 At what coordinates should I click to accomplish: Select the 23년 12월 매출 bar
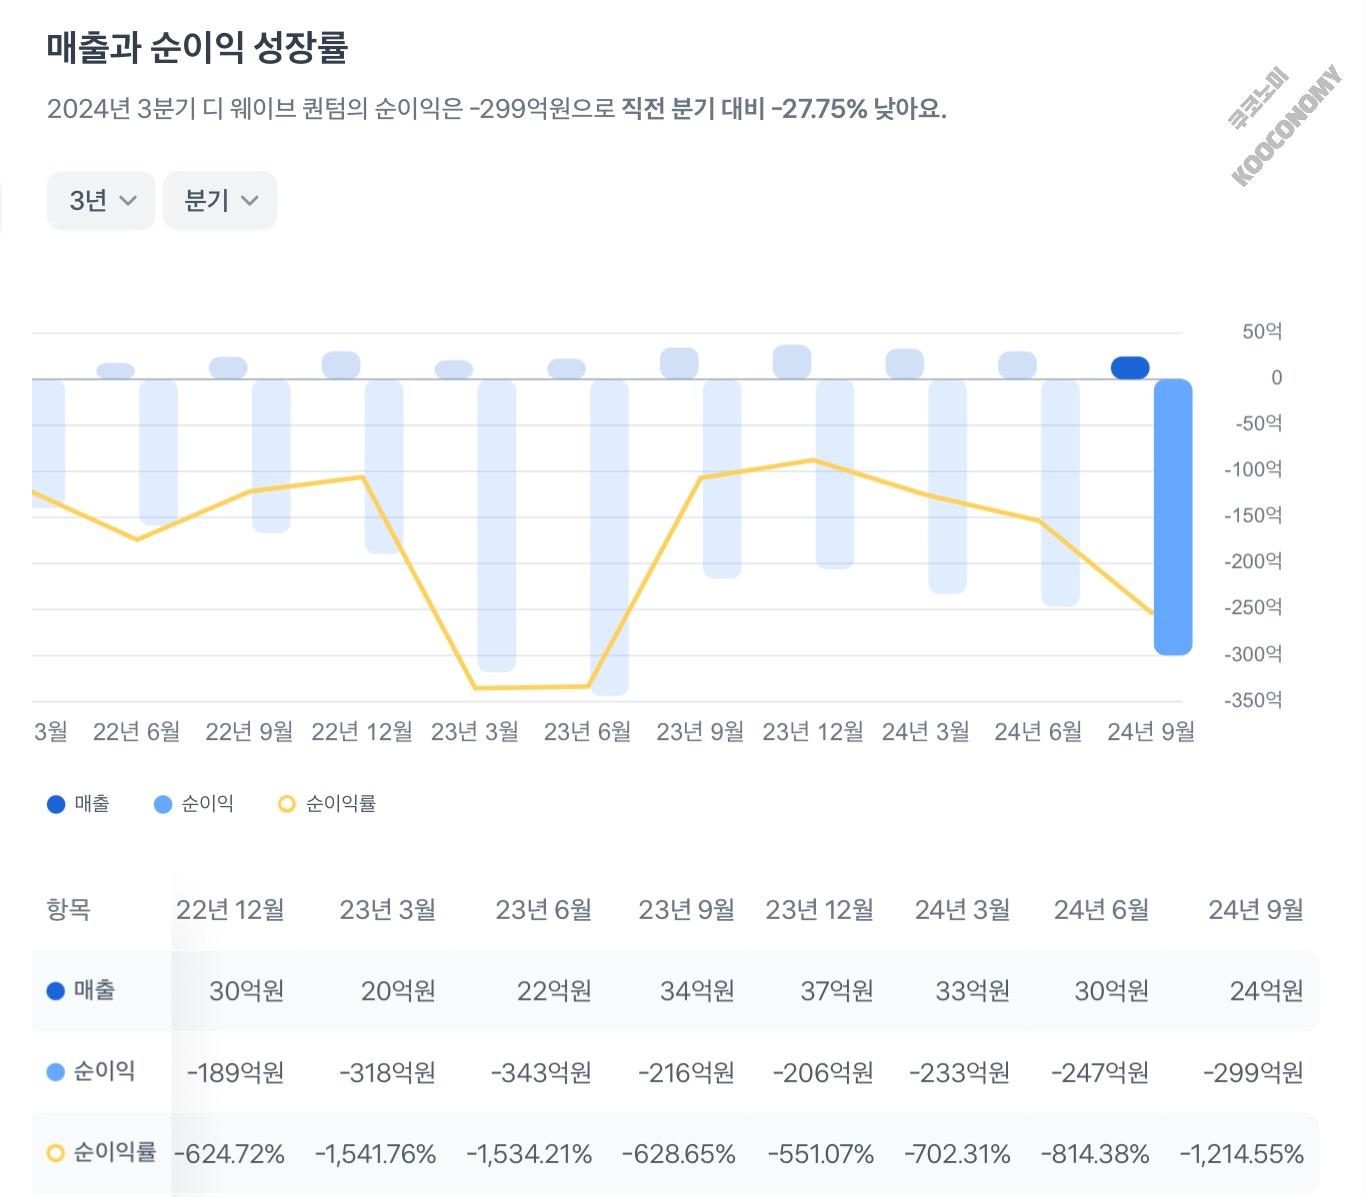(x=792, y=362)
